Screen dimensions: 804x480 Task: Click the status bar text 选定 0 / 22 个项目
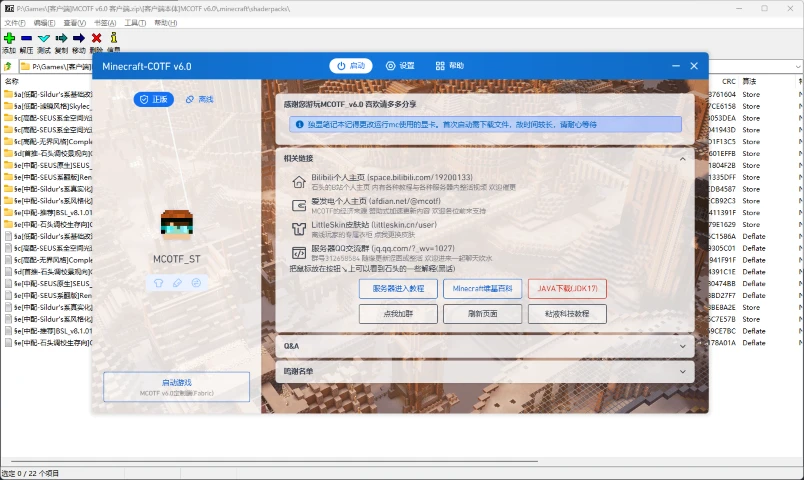[30, 473]
